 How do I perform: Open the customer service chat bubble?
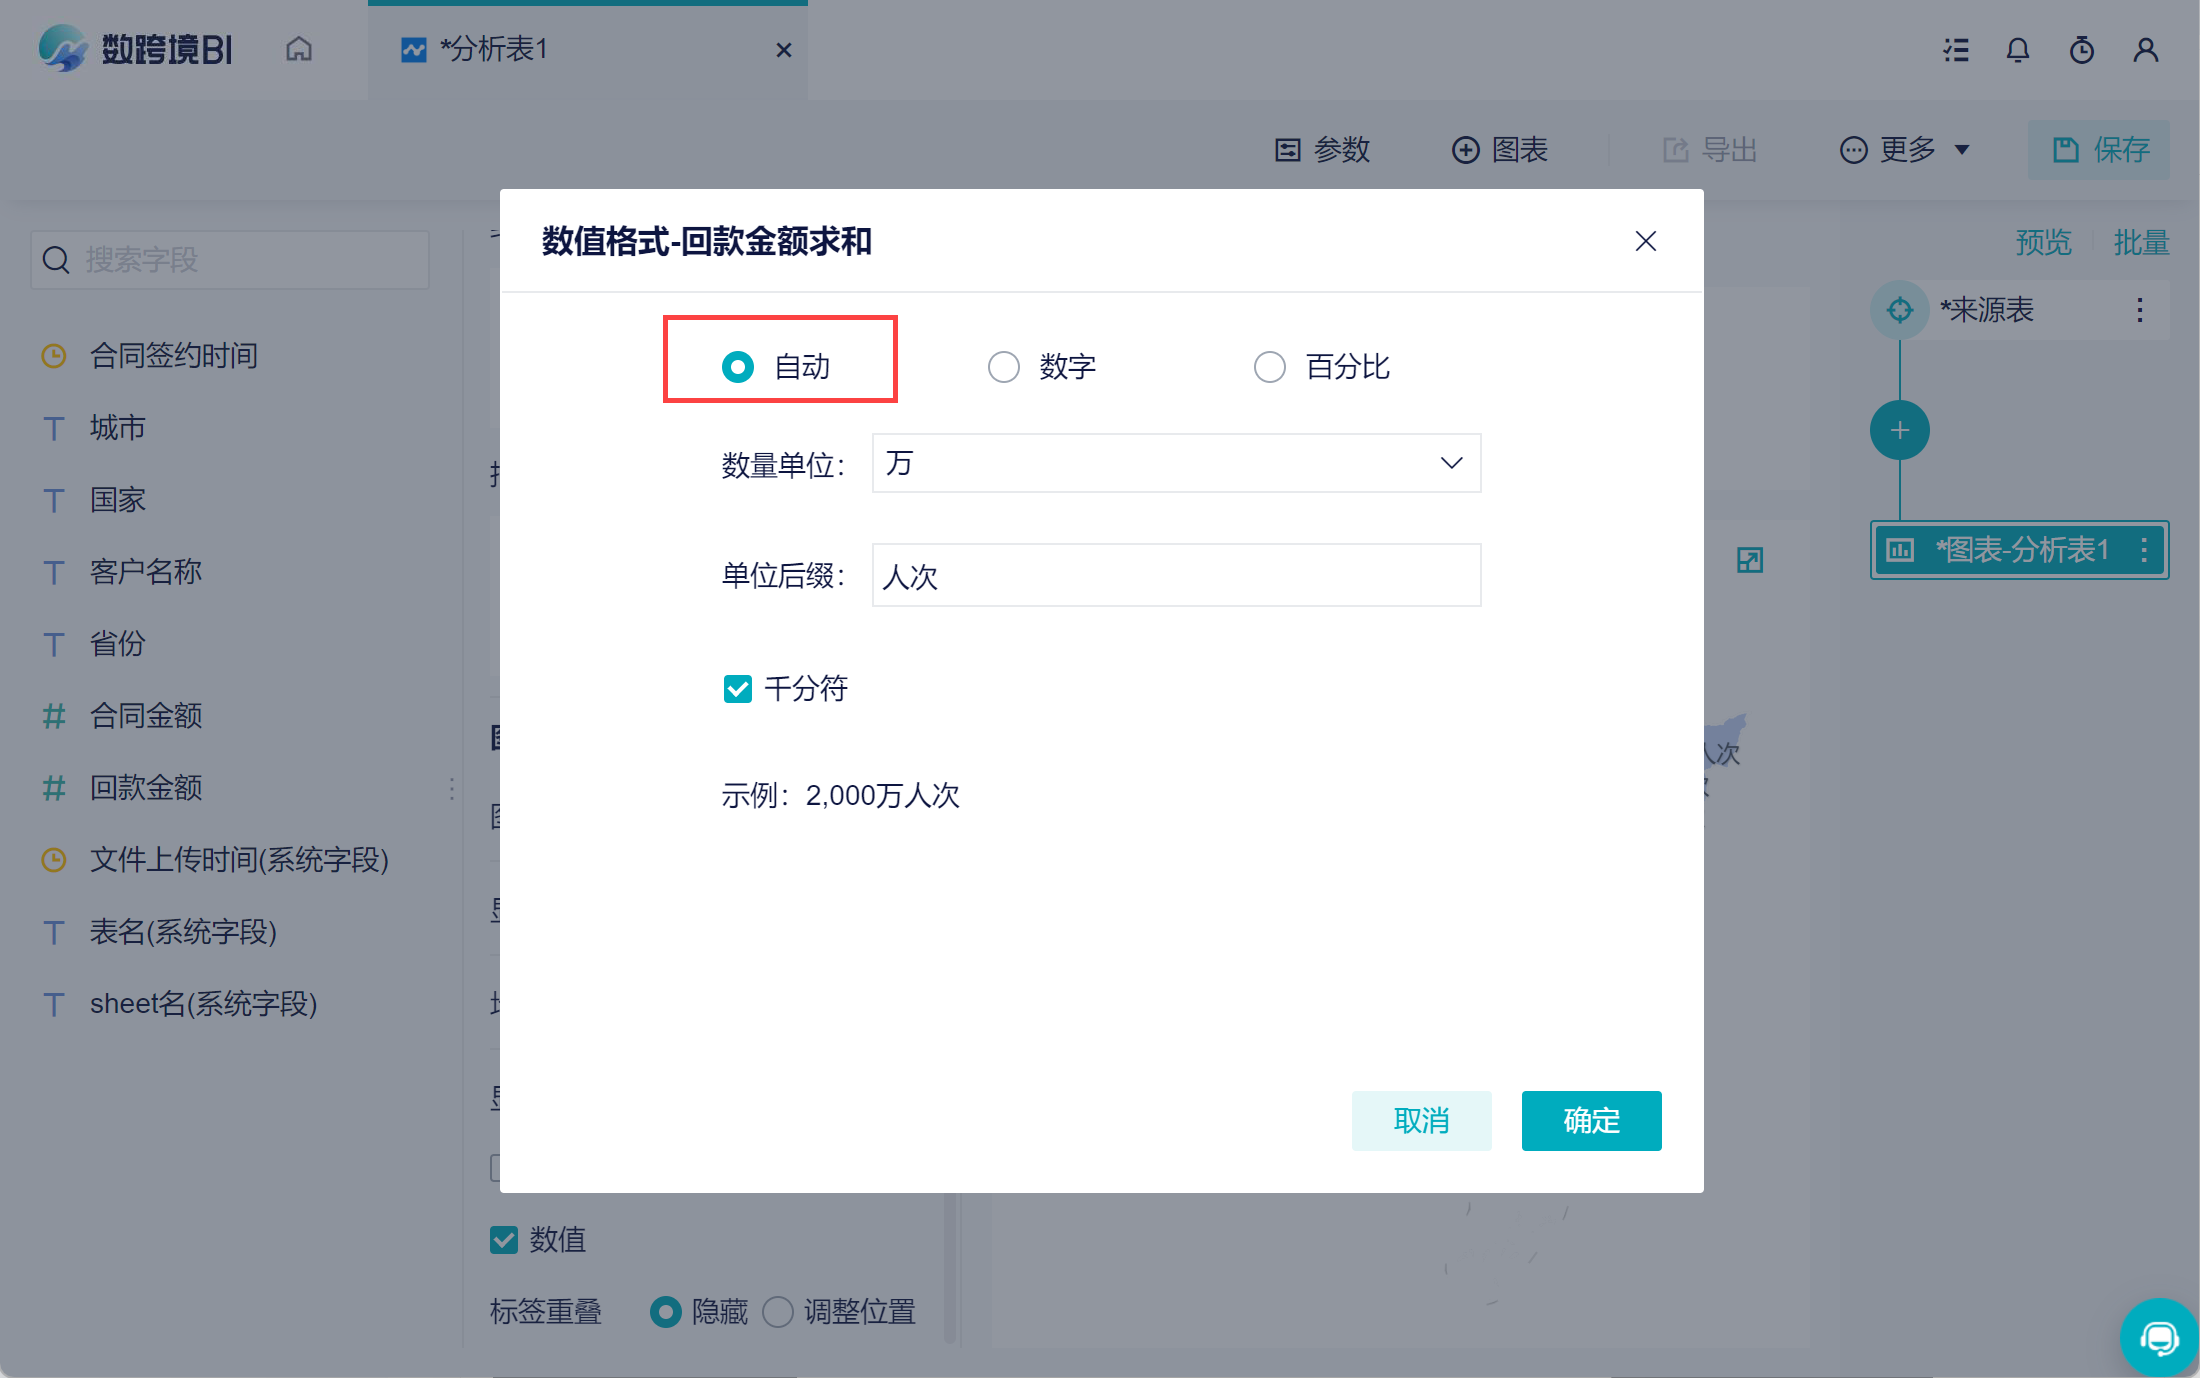coord(2159,1338)
